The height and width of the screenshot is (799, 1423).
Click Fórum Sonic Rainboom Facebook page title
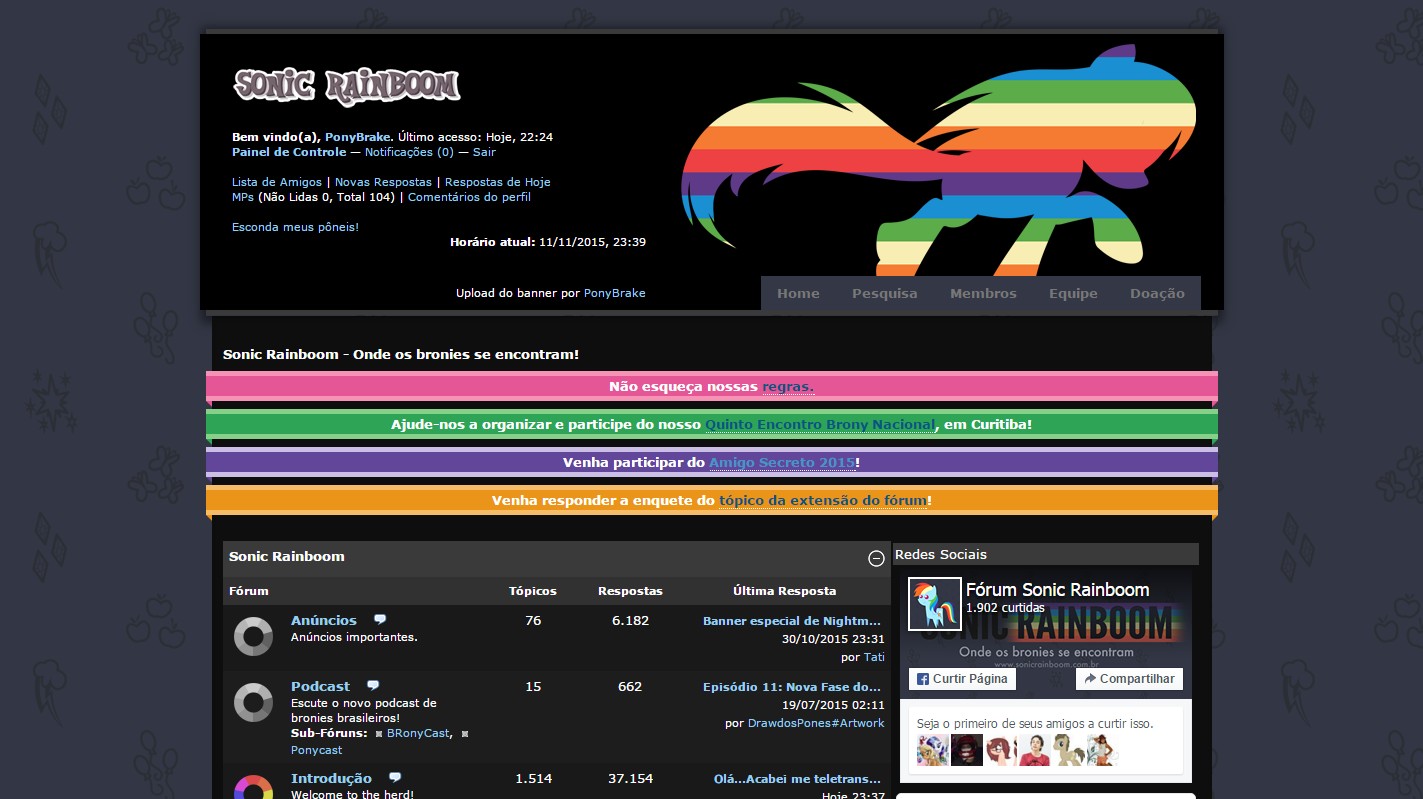pyautogui.click(x=1057, y=590)
